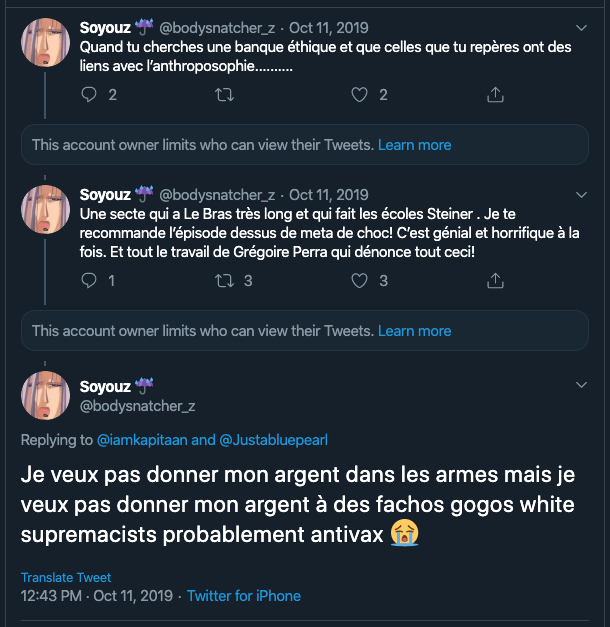Click the first "Learn more" link

click(x=414, y=145)
